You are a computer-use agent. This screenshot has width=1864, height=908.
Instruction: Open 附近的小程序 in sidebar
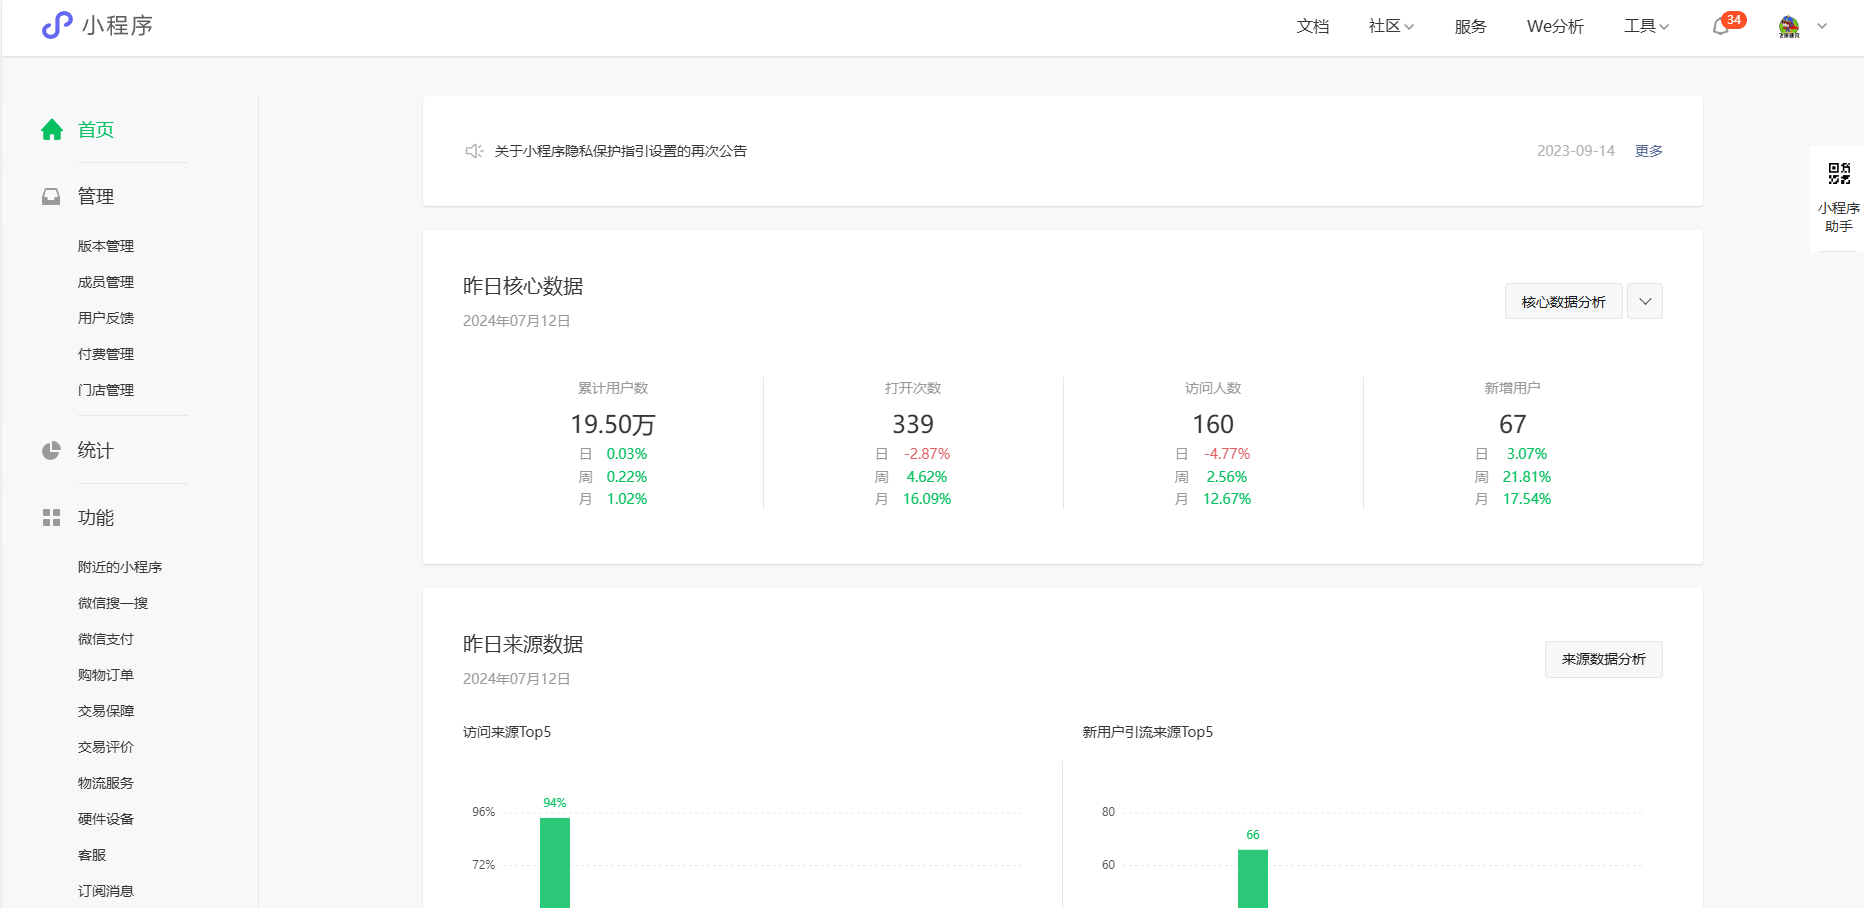pyautogui.click(x=120, y=567)
